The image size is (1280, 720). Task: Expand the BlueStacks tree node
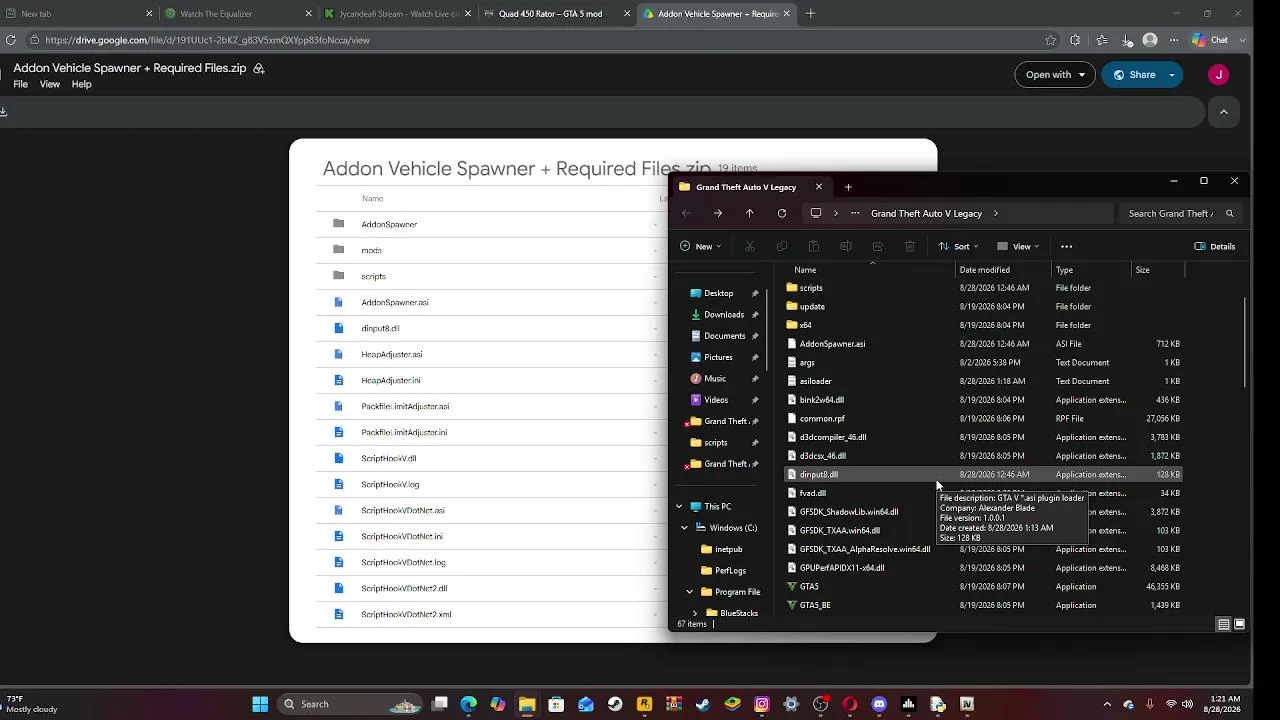pyautogui.click(x=695, y=613)
